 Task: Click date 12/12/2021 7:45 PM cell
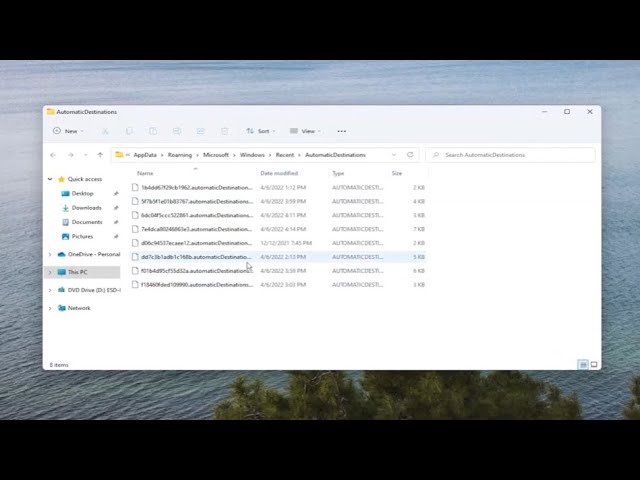tap(286, 243)
